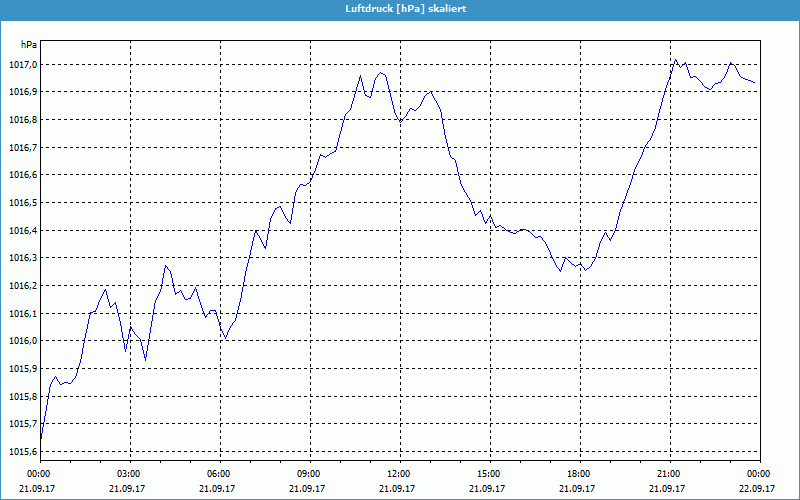Screen dimensions: 800x500
Task: Click the 22.09.17 date label
Action: coord(758,489)
